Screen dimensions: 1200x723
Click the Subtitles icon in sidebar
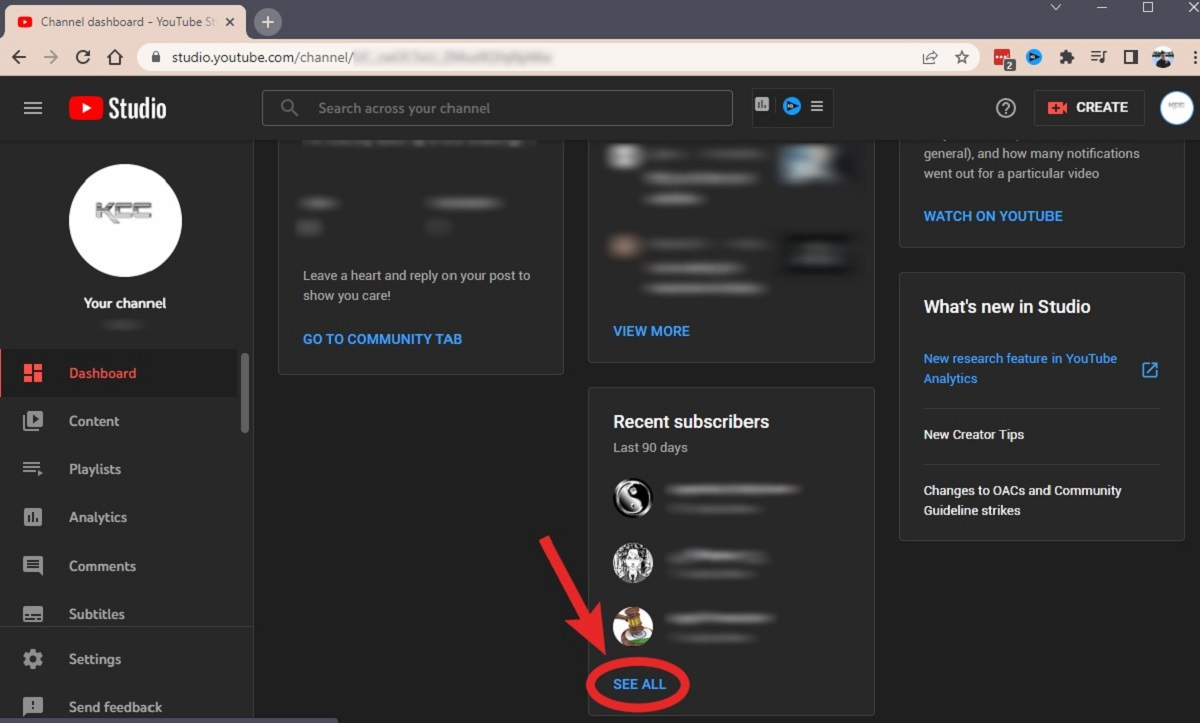click(33, 614)
